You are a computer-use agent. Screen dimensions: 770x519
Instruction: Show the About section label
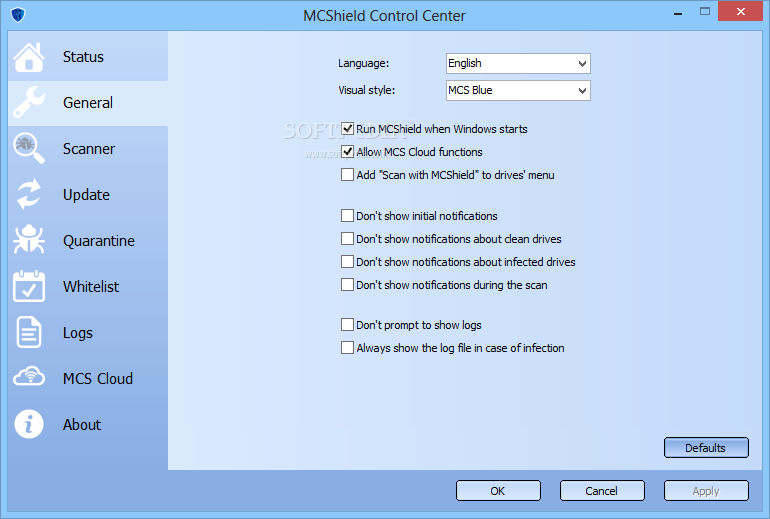click(82, 424)
